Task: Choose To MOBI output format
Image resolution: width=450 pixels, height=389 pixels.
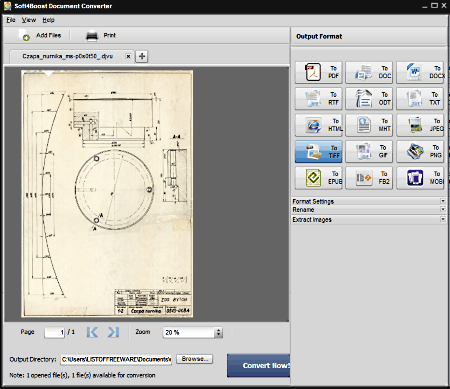Action: click(420, 178)
